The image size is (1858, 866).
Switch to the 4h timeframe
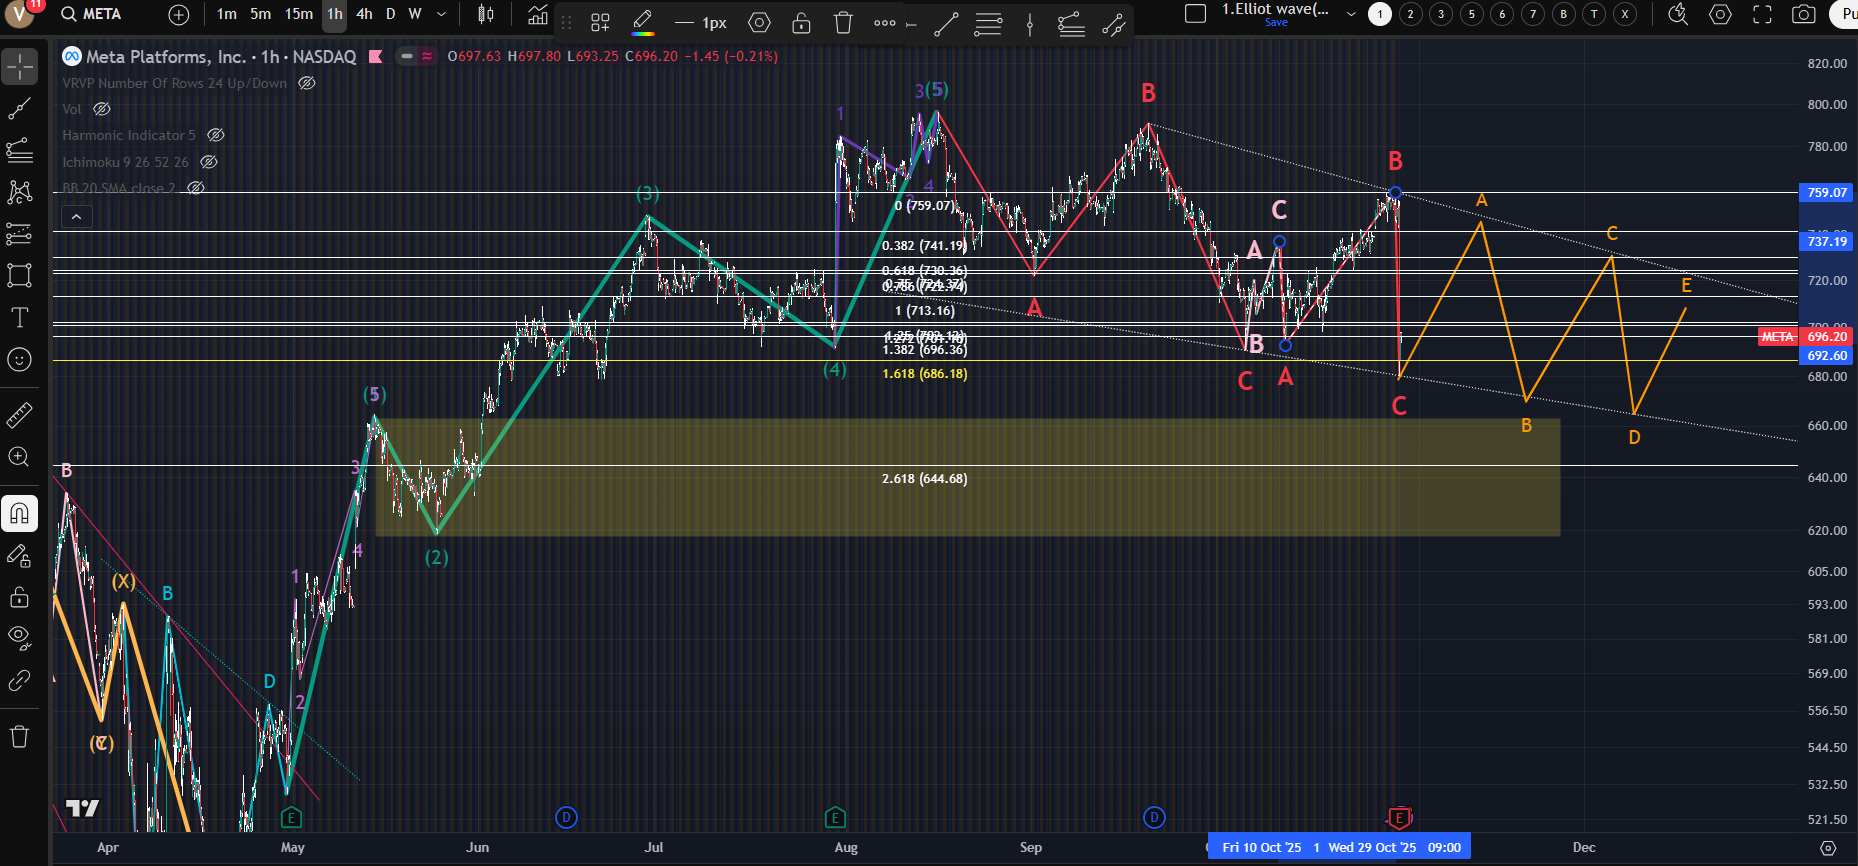[x=364, y=14]
